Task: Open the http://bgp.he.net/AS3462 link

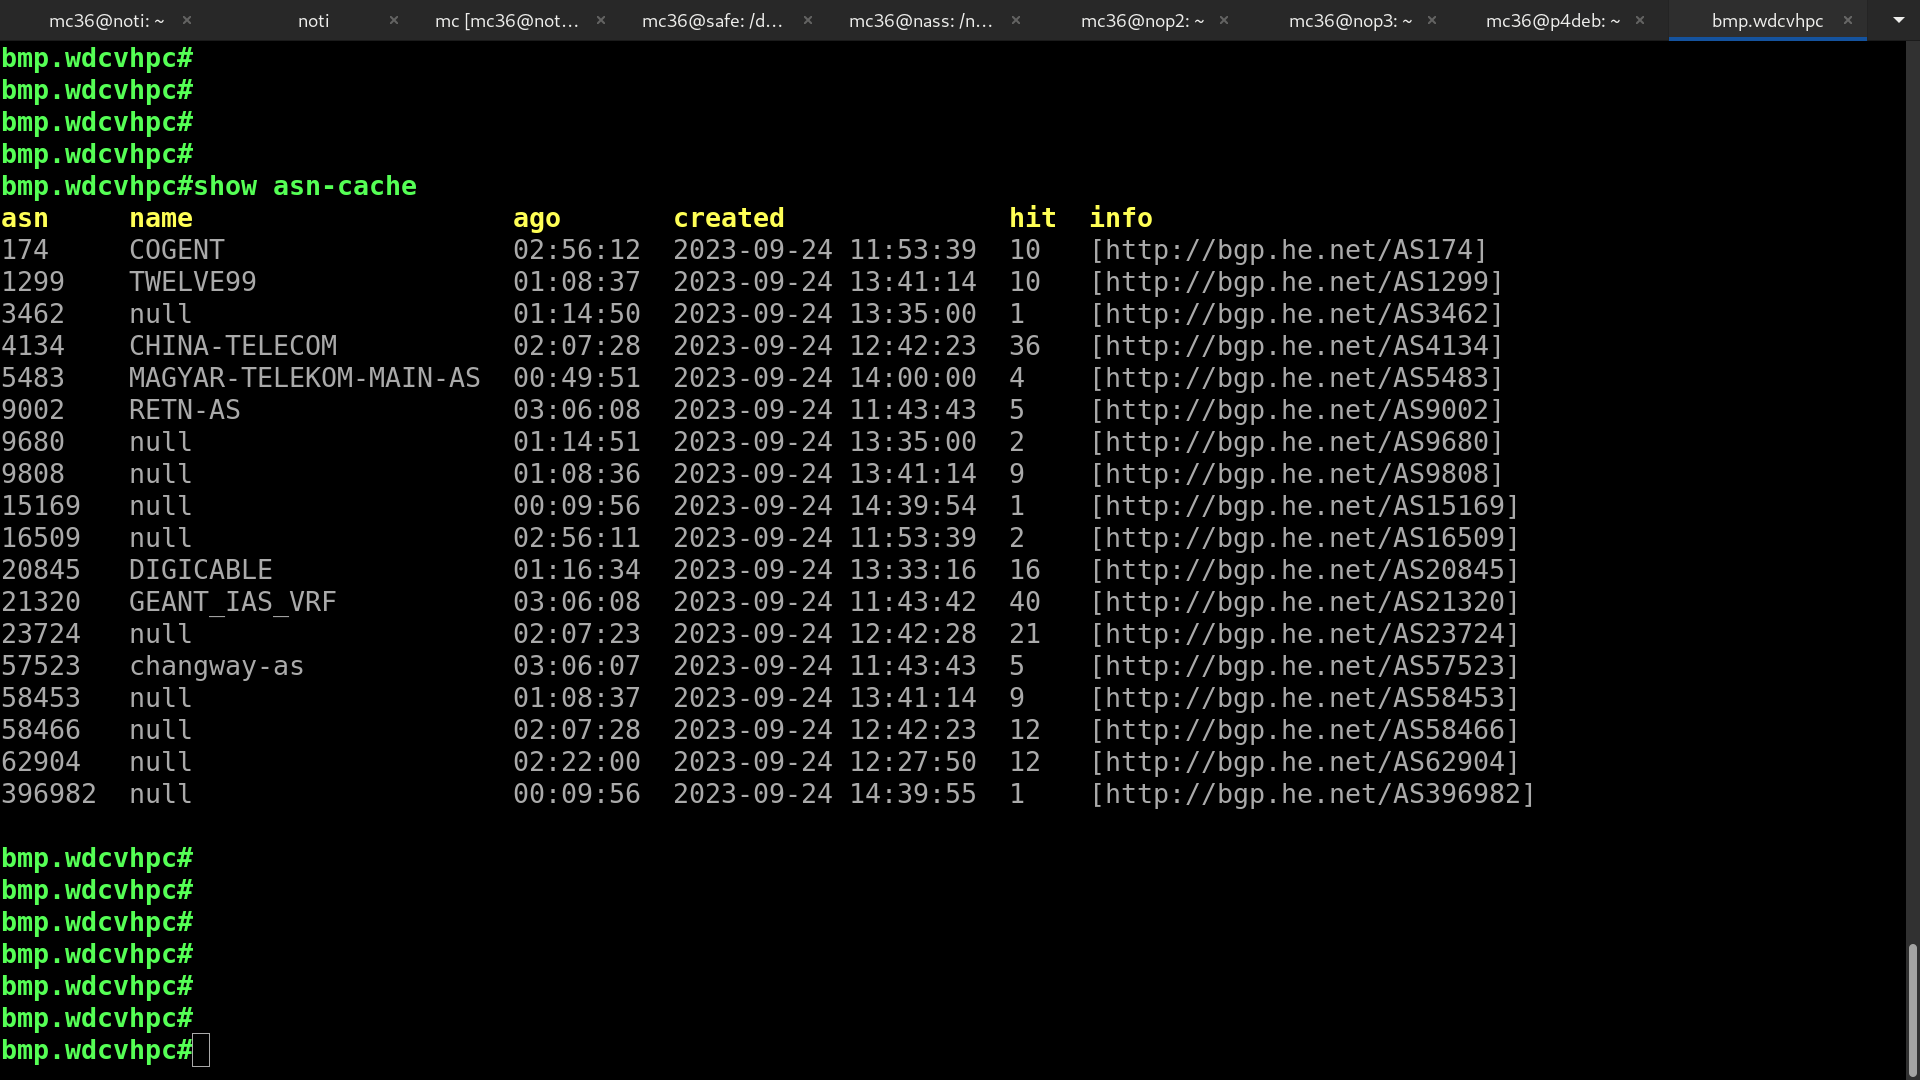Action: 1296,314
